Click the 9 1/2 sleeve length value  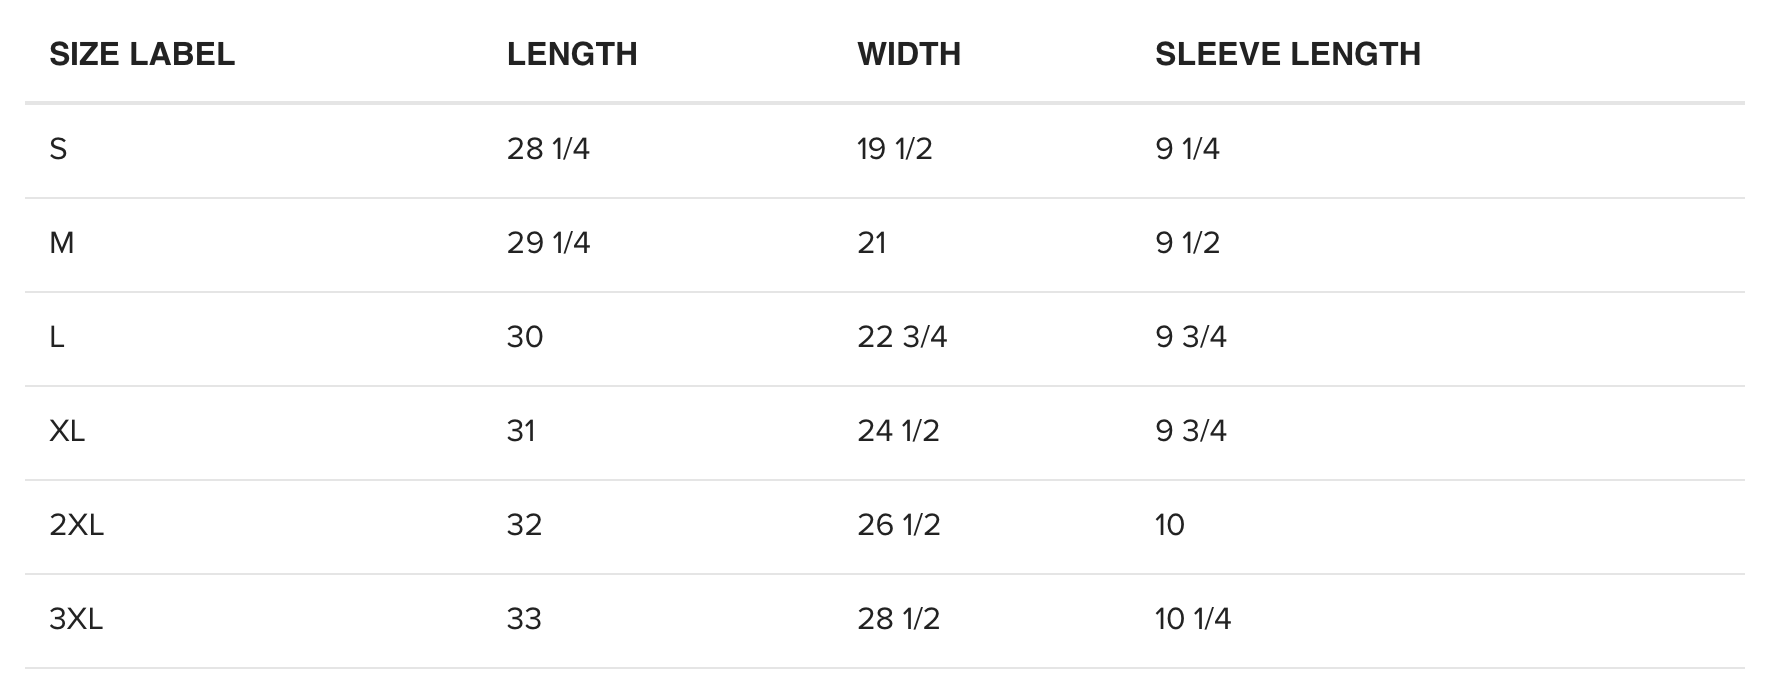point(1188,243)
